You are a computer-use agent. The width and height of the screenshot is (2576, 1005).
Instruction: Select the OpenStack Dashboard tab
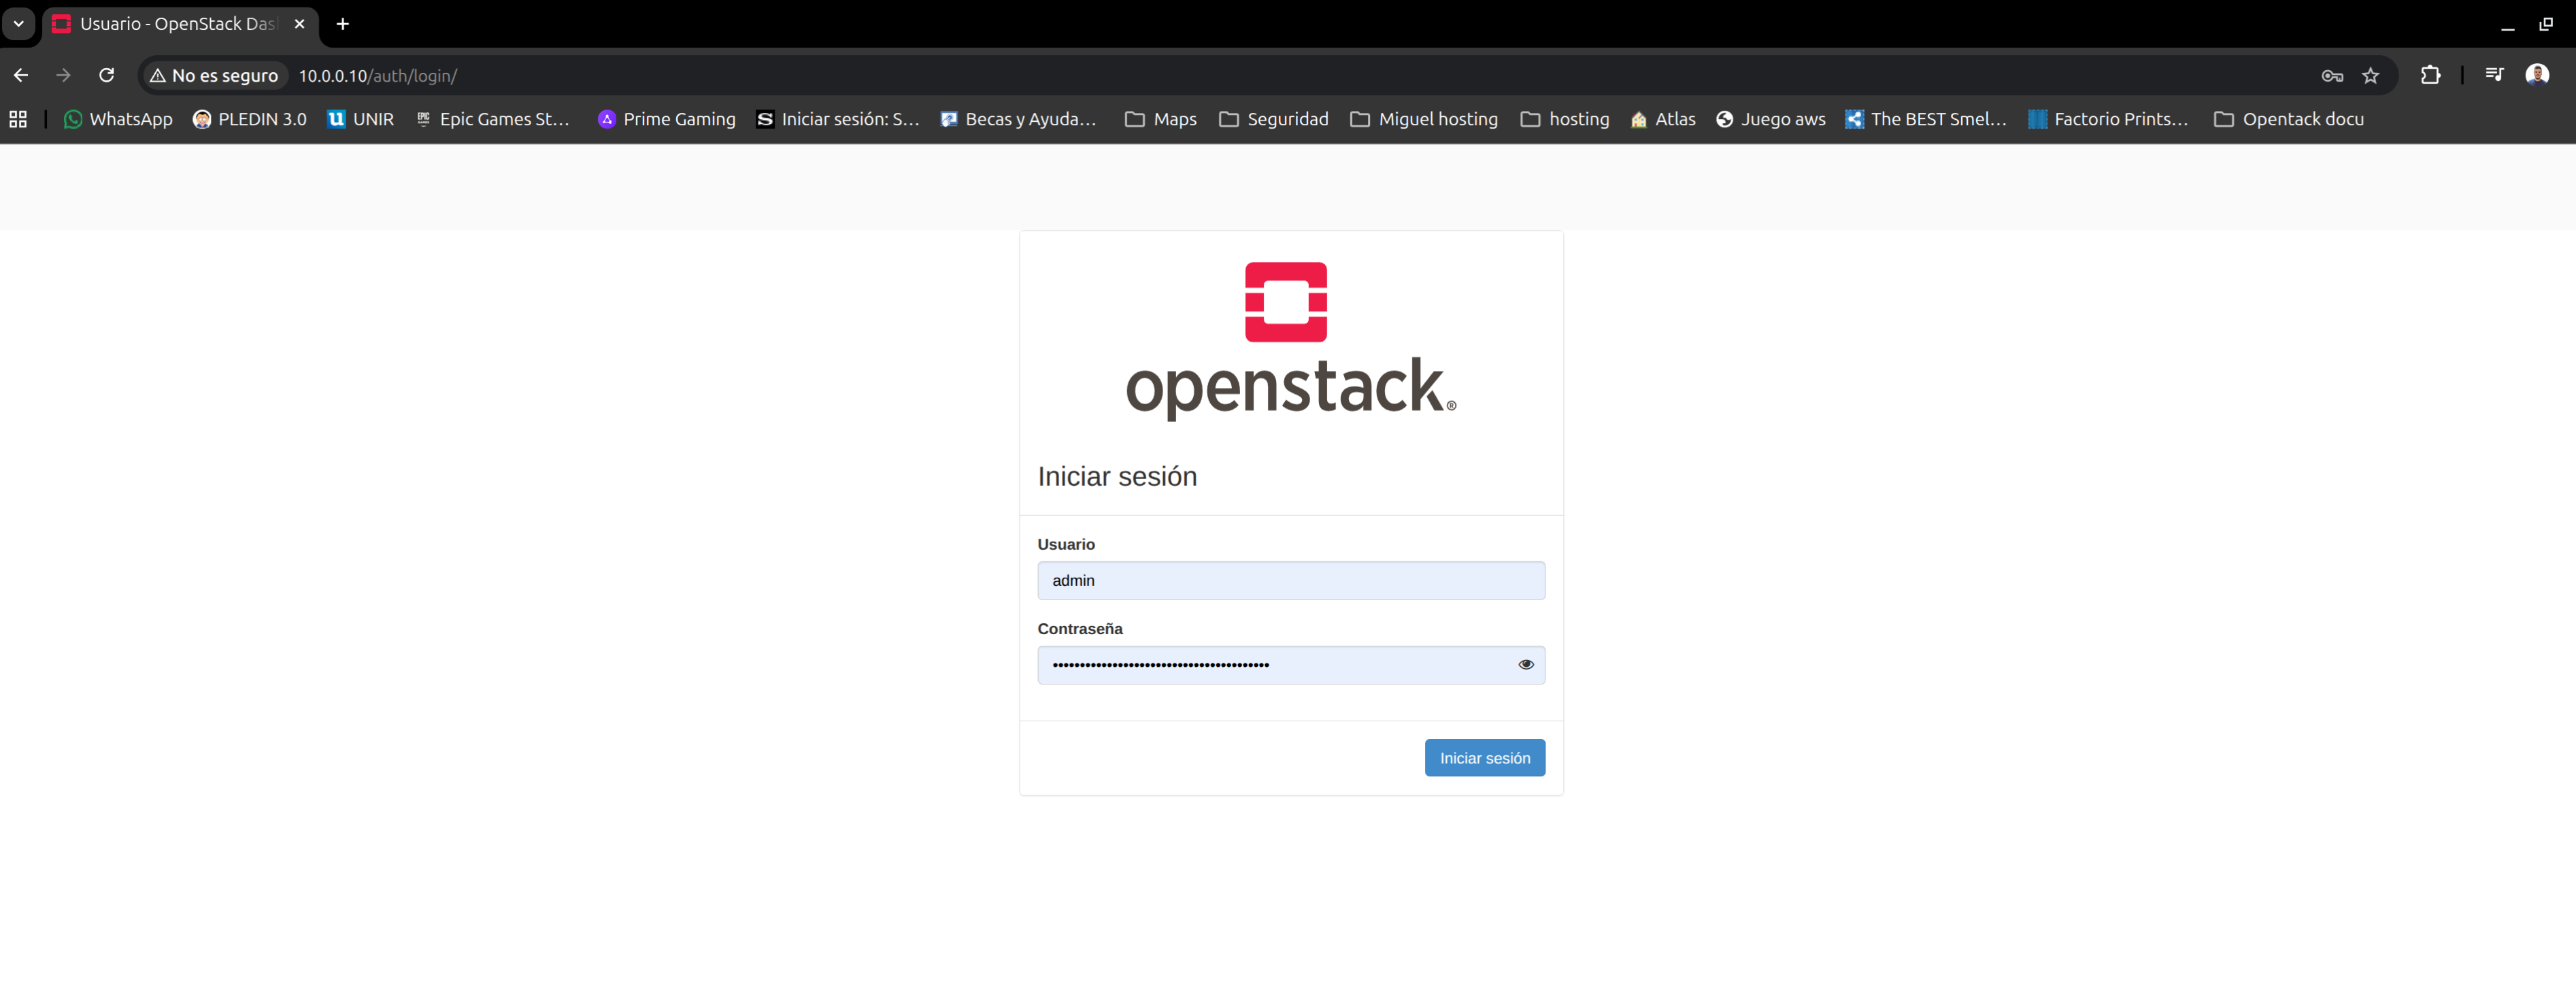[x=170, y=24]
